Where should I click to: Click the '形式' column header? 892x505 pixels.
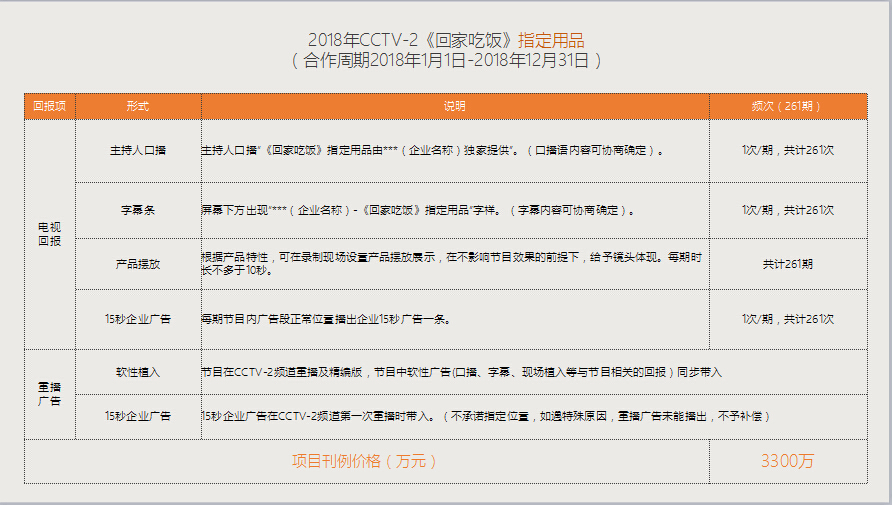138,106
